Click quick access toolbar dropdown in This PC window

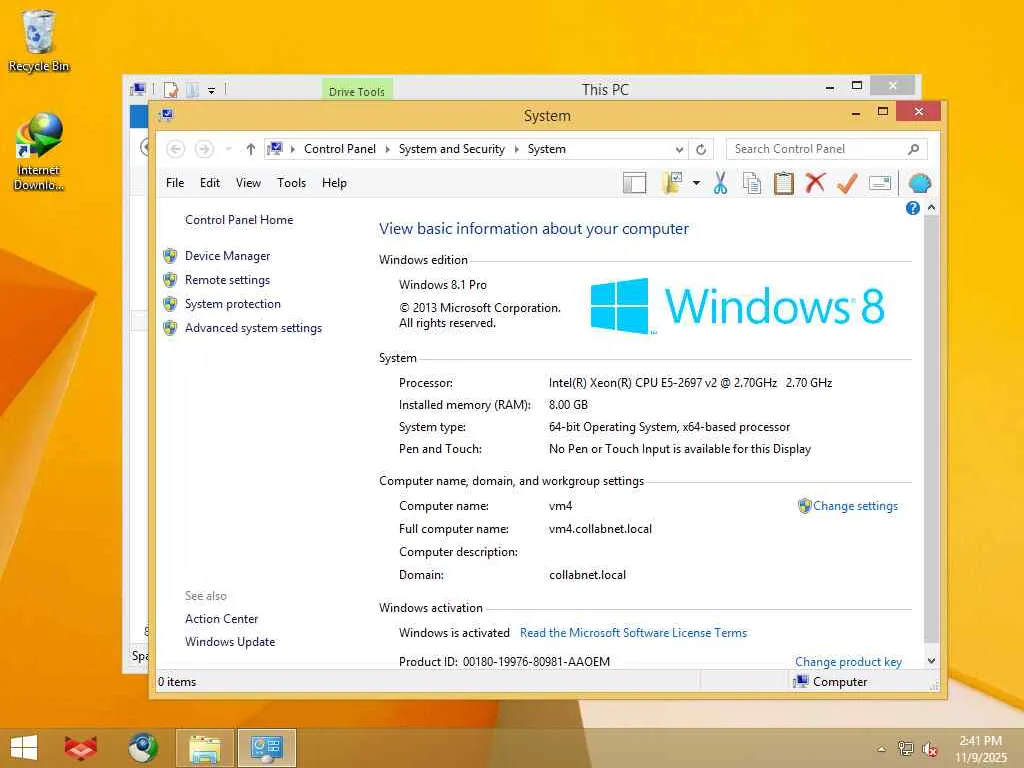212,91
